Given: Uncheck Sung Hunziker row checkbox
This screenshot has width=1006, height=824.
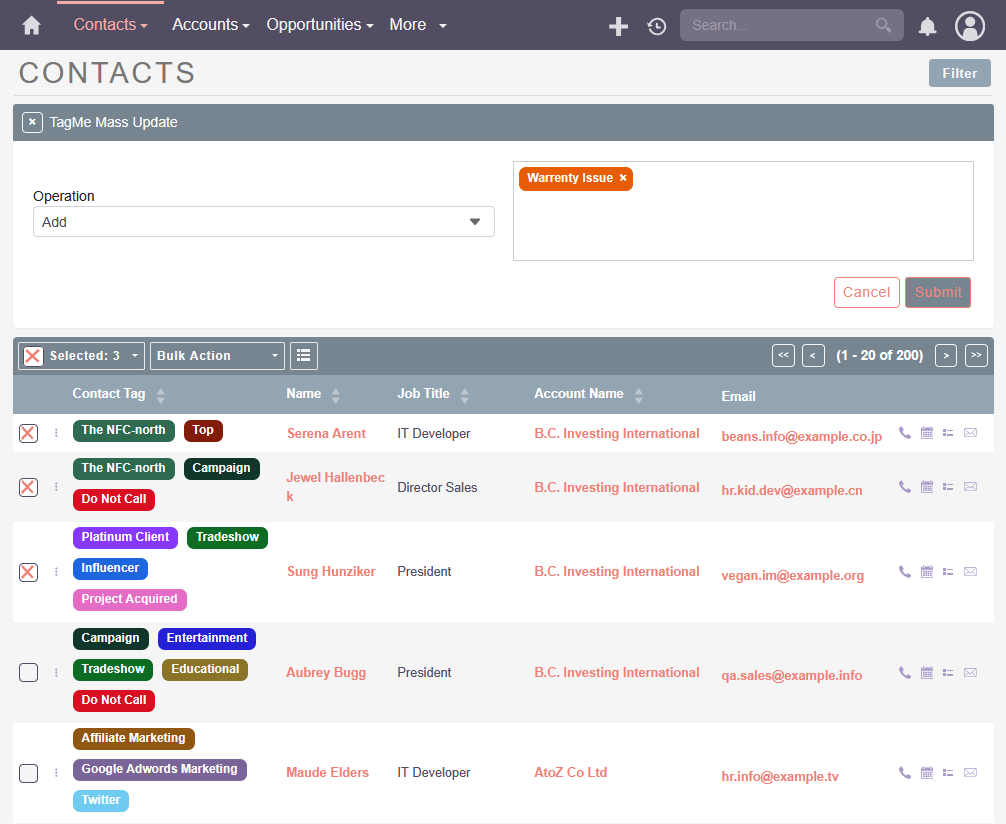Looking at the screenshot, I should 28,572.
